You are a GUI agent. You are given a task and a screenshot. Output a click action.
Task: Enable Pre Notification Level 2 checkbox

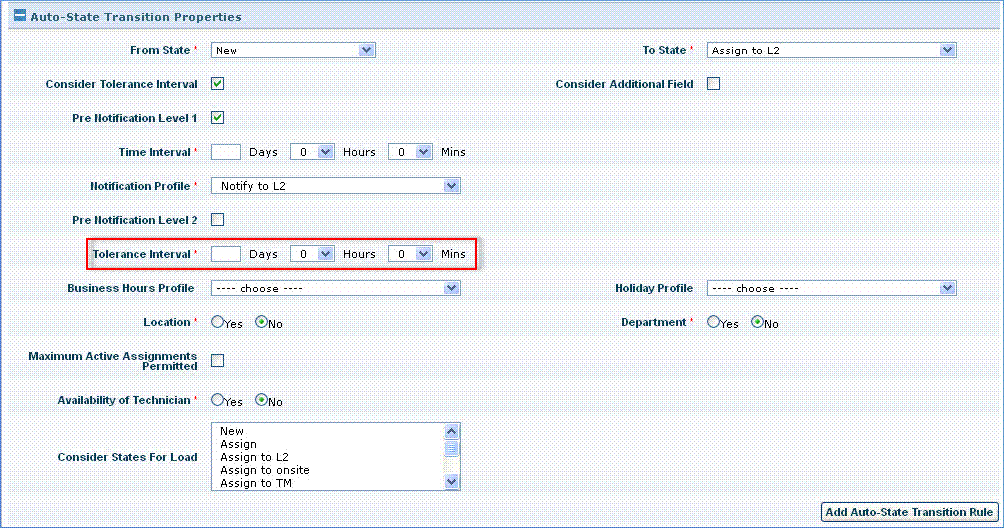point(217,220)
